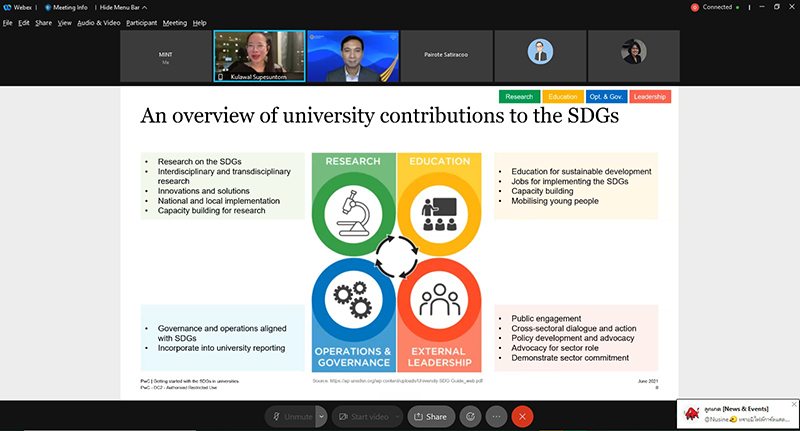Viewport: 800px width, 431px height.
Task: Close the News & Events notification popup
Action: (x=794, y=404)
